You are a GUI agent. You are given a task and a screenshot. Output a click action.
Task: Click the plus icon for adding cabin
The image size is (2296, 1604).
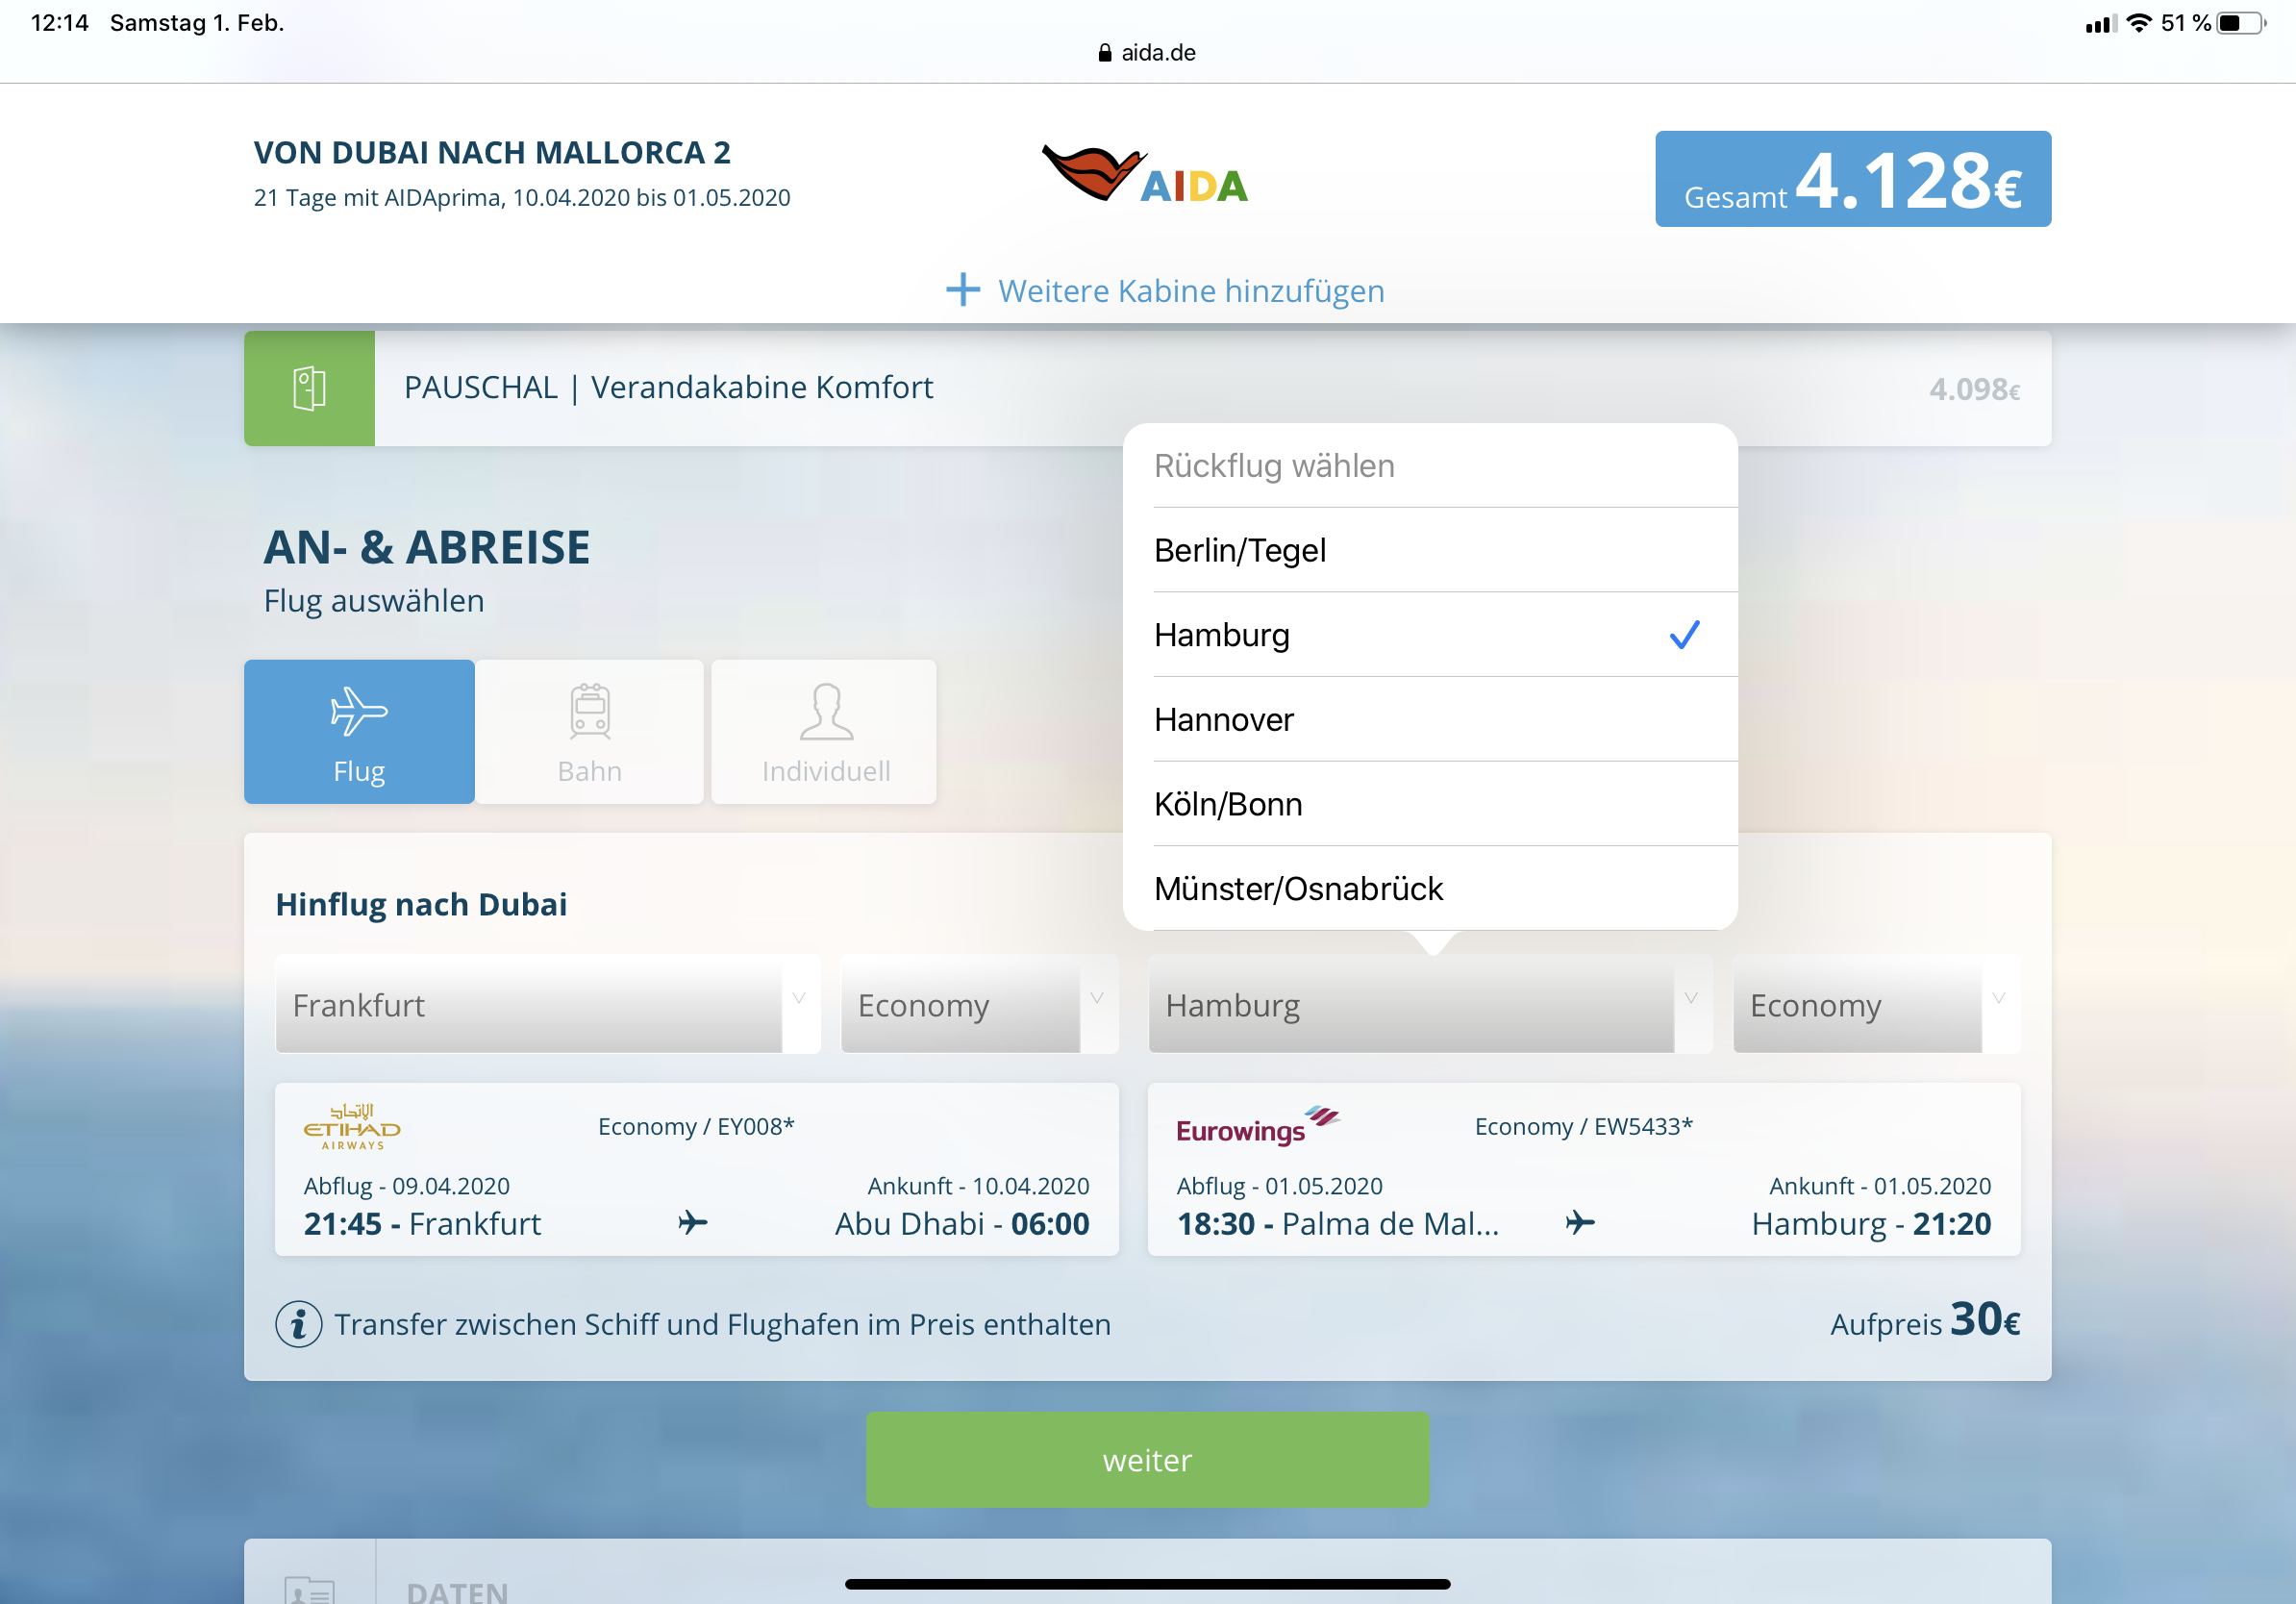coord(962,290)
